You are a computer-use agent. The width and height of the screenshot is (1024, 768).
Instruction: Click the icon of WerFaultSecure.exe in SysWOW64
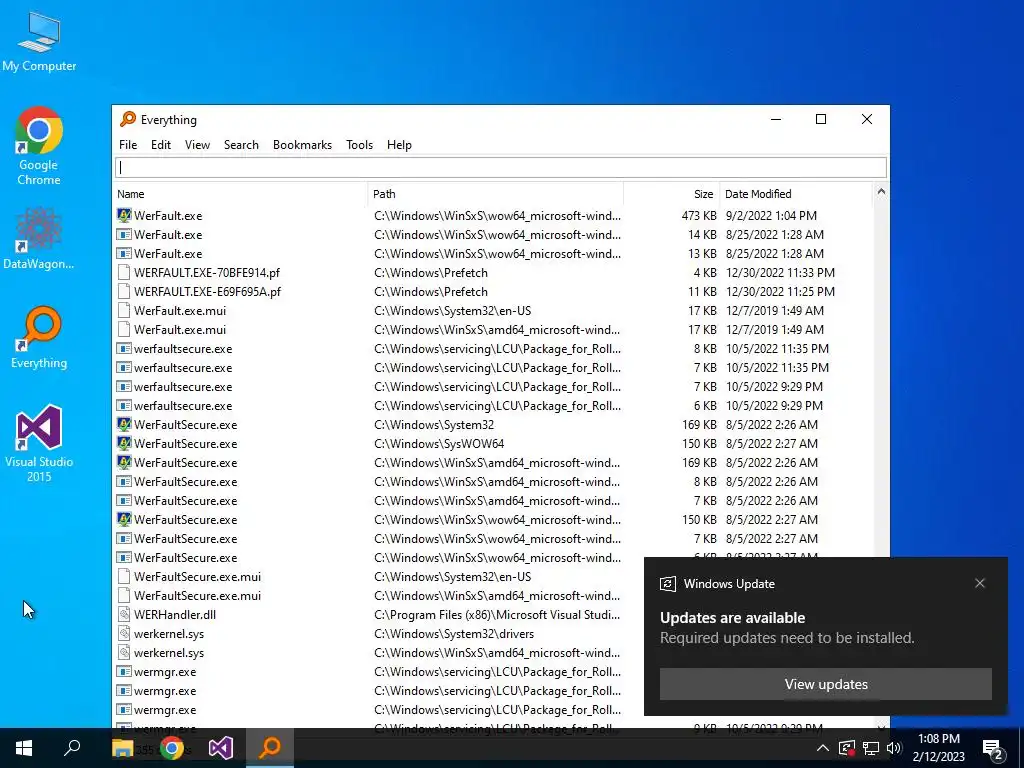tap(123, 443)
